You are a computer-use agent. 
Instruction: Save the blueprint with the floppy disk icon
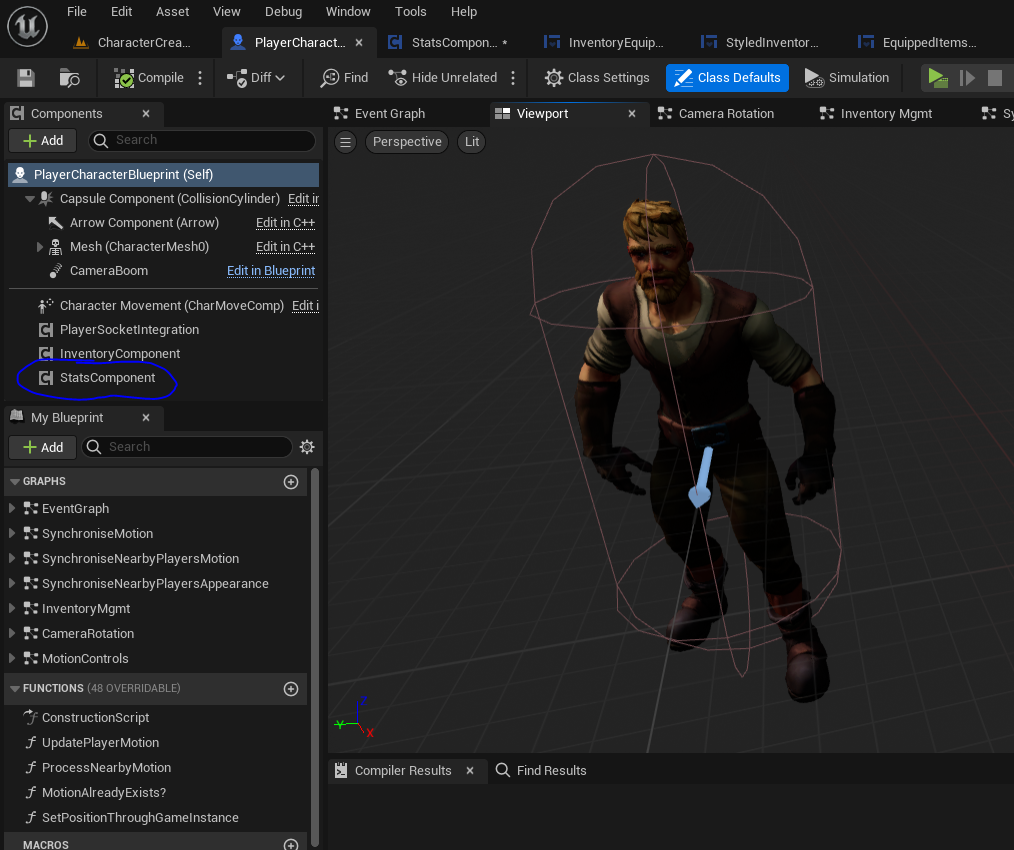[26, 78]
